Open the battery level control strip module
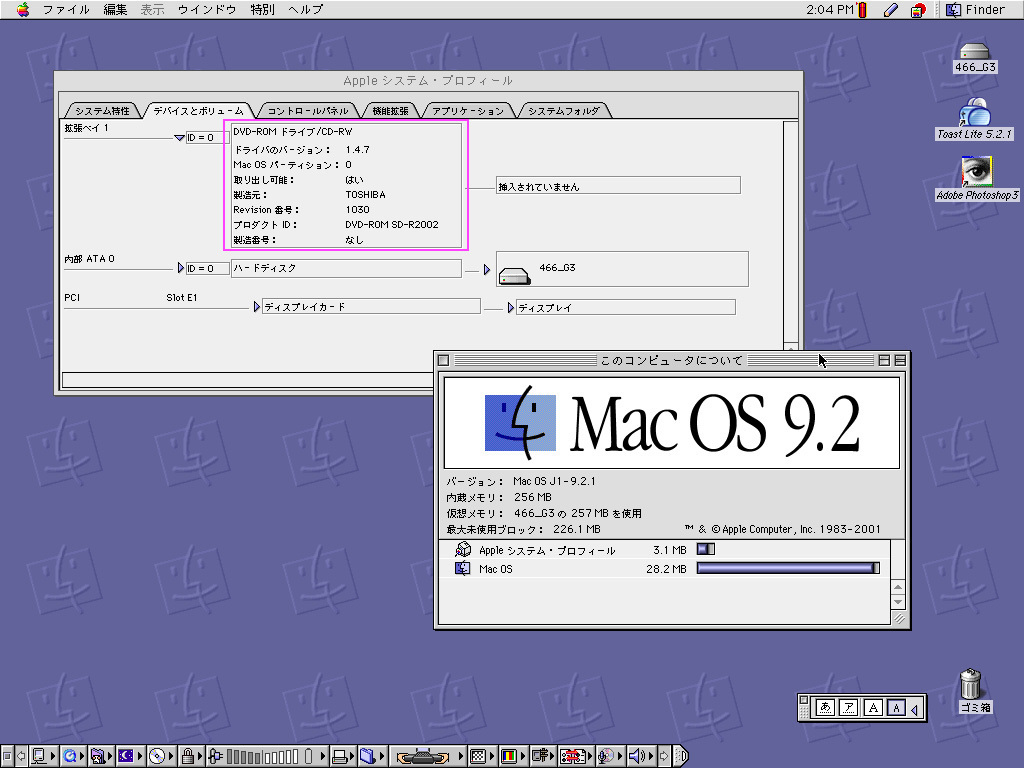Screen dimensions: 1024x768 tap(266, 756)
